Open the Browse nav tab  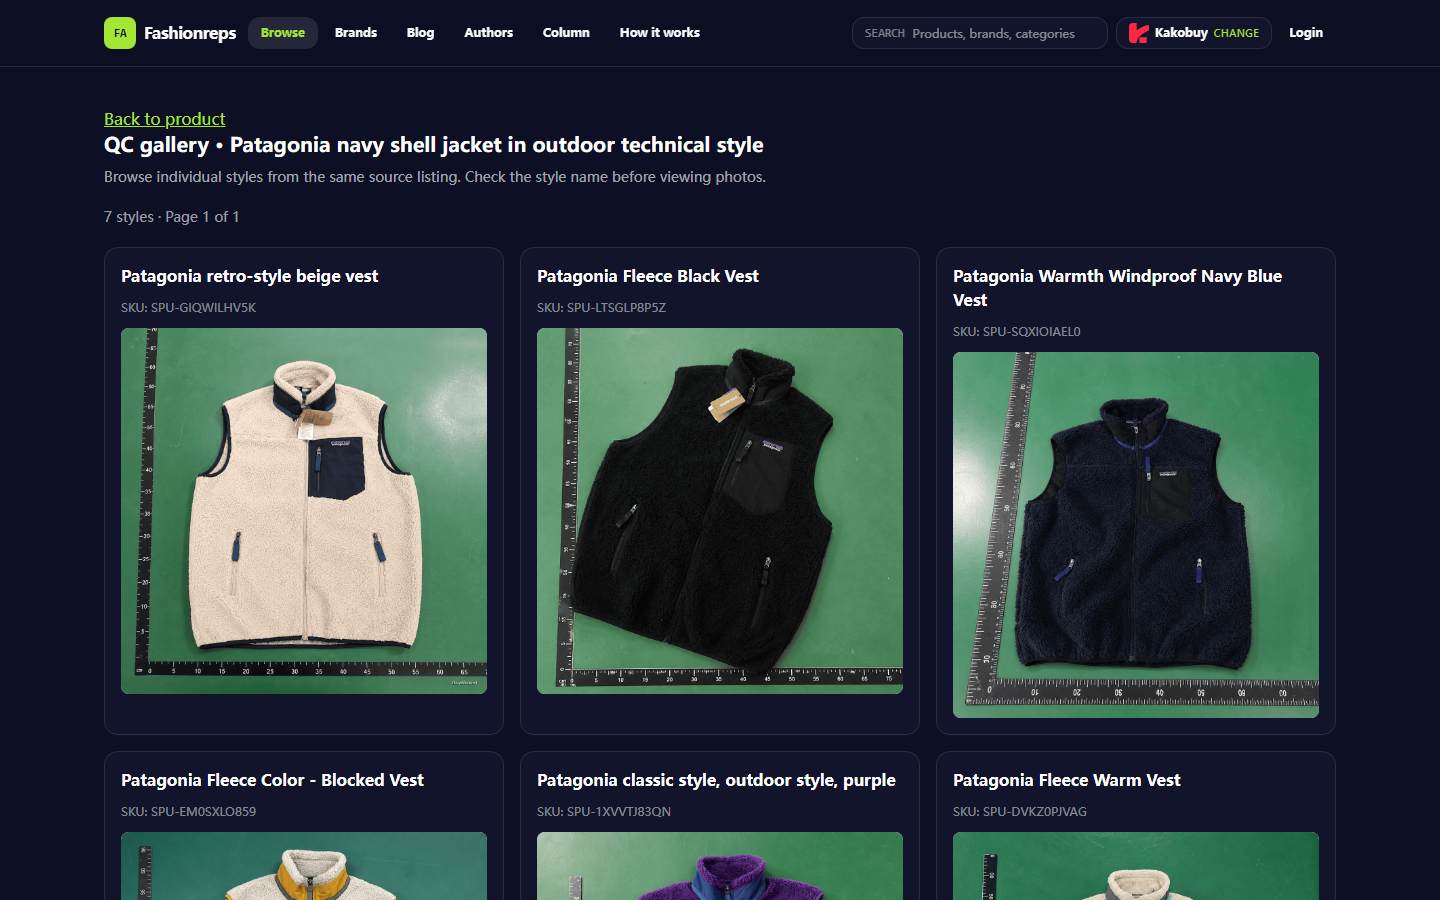(283, 33)
